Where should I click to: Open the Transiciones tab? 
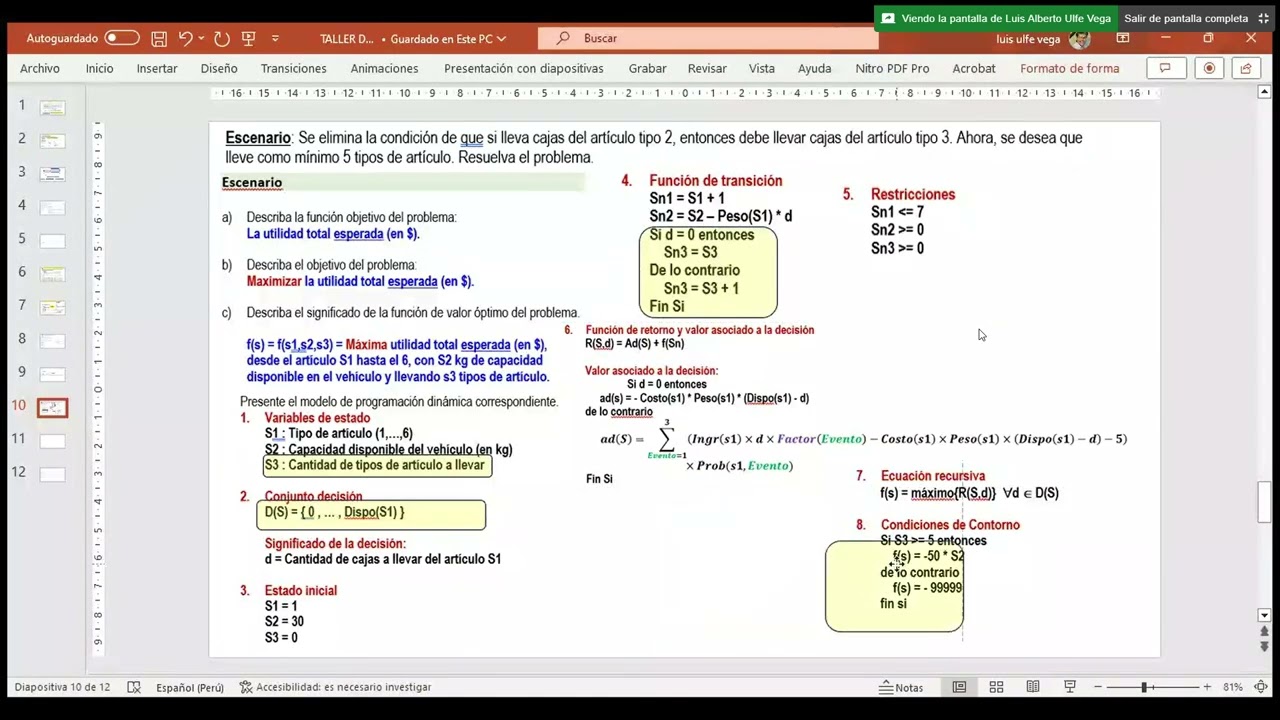coord(293,68)
